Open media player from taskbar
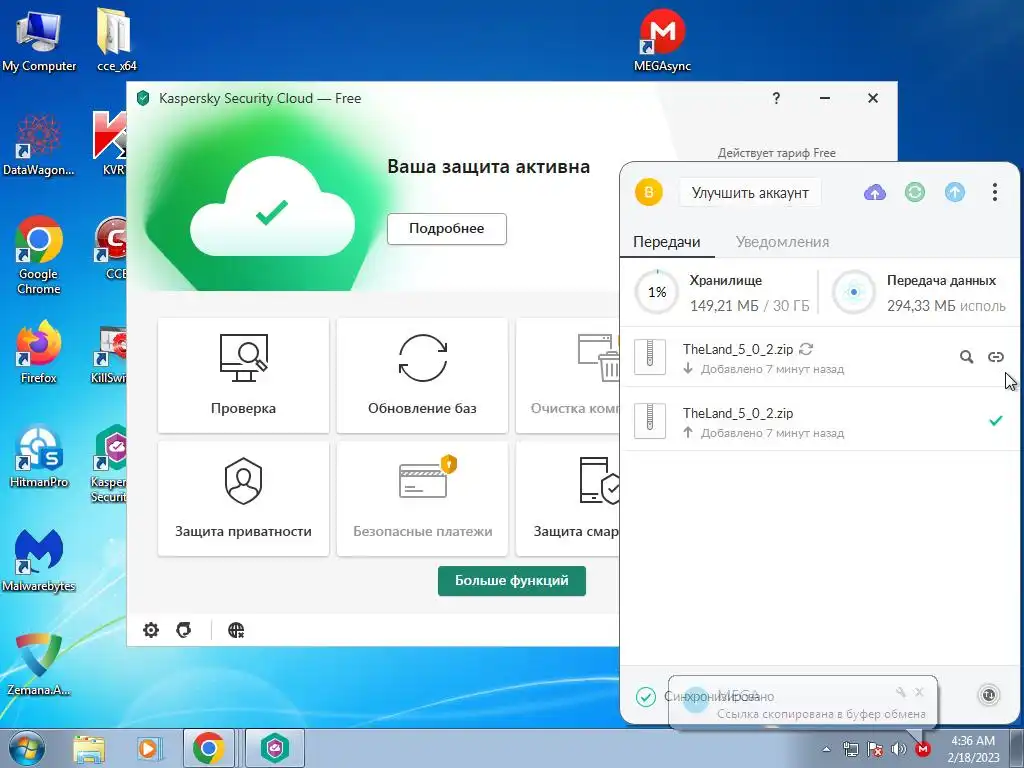The image size is (1024, 768). pos(148,748)
